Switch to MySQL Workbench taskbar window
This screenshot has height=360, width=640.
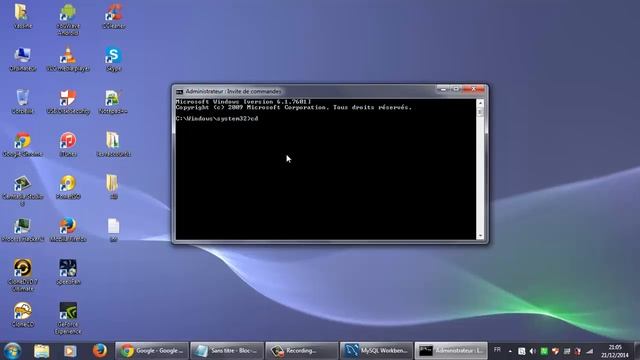[376, 351]
